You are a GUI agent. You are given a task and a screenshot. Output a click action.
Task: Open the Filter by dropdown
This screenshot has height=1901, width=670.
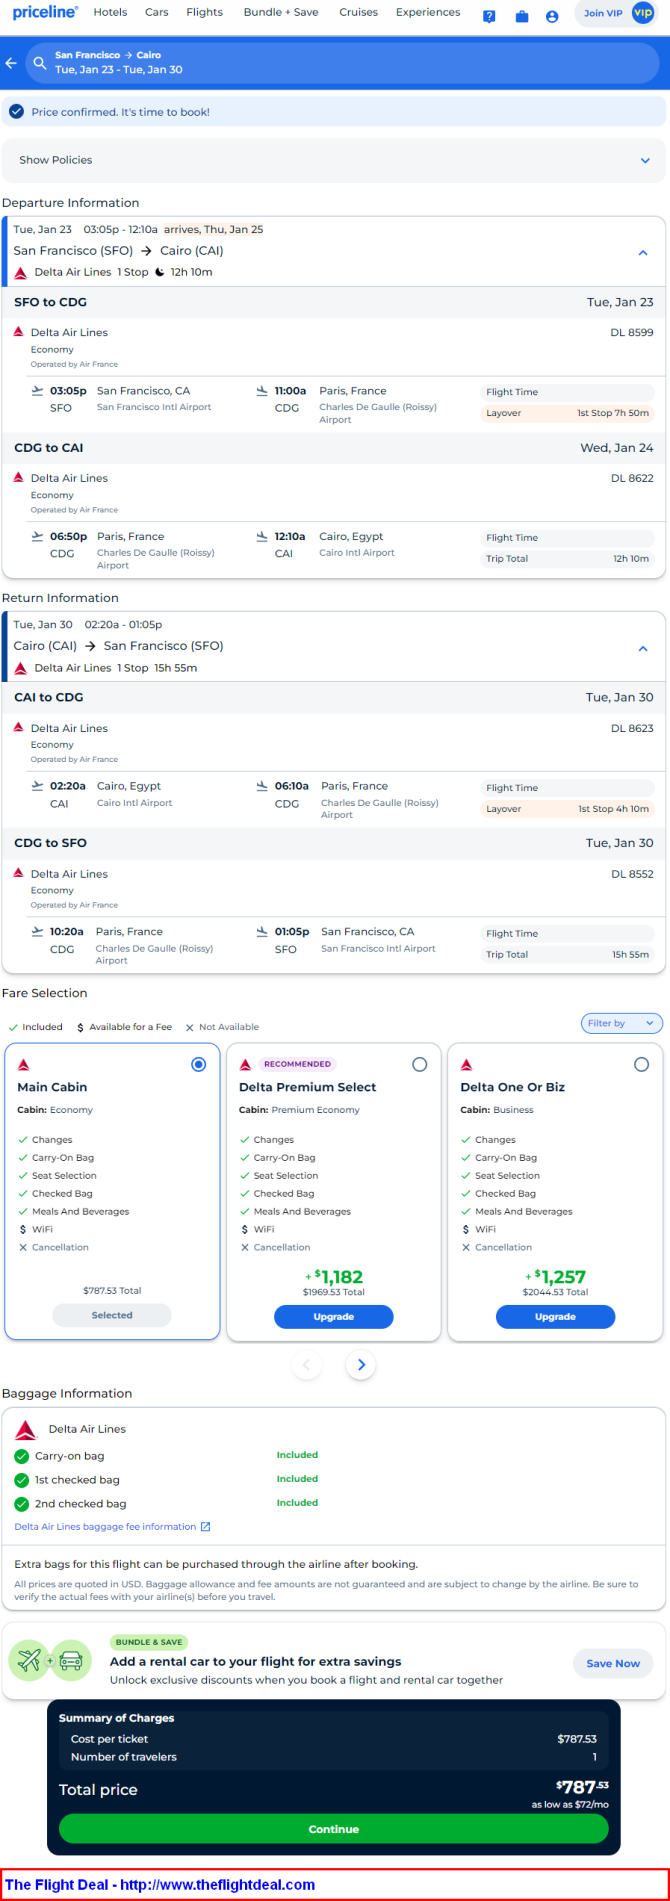click(622, 1023)
